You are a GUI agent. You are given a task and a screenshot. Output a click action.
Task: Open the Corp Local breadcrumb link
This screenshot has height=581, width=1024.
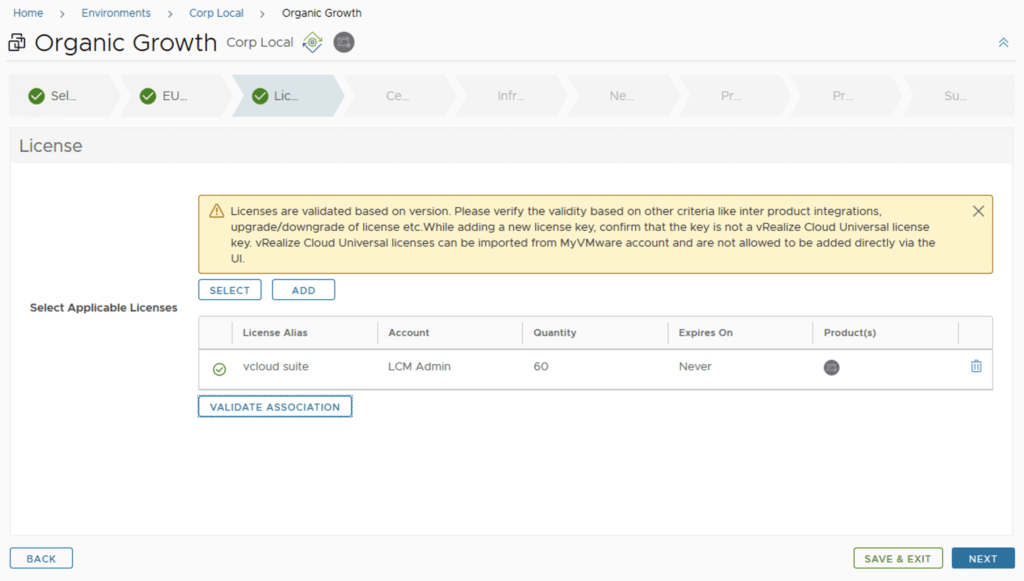pyautogui.click(x=216, y=13)
